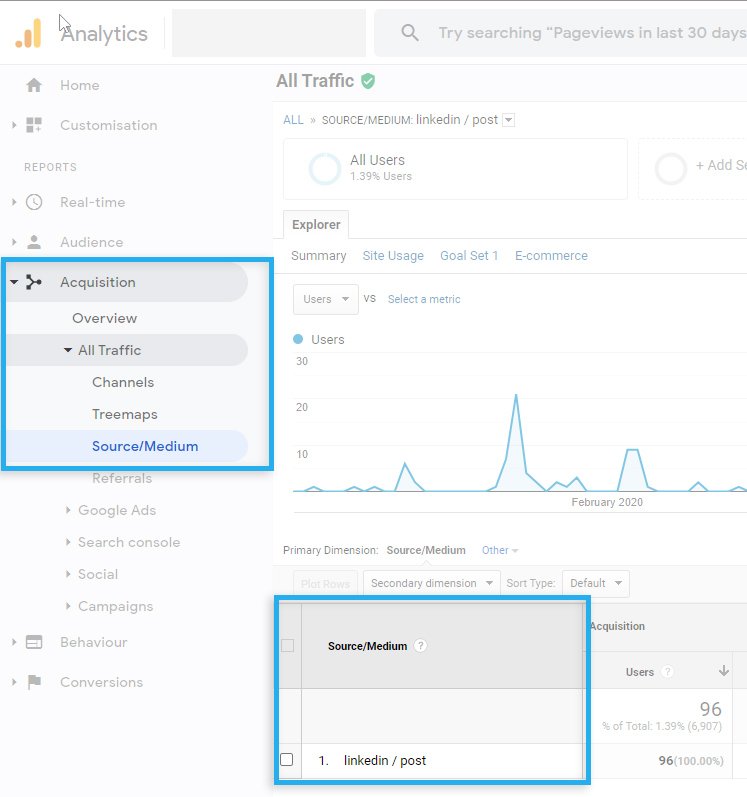Select the Source/Medium report in sidebar

click(x=145, y=446)
